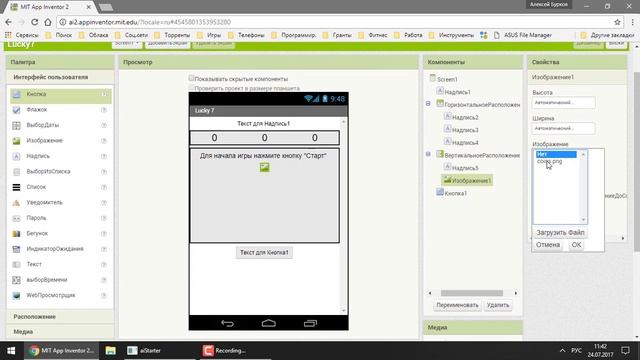Select the Бегунок slider palette icon
Image resolution: width=640 pixels, height=360 pixels.
[16, 234]
